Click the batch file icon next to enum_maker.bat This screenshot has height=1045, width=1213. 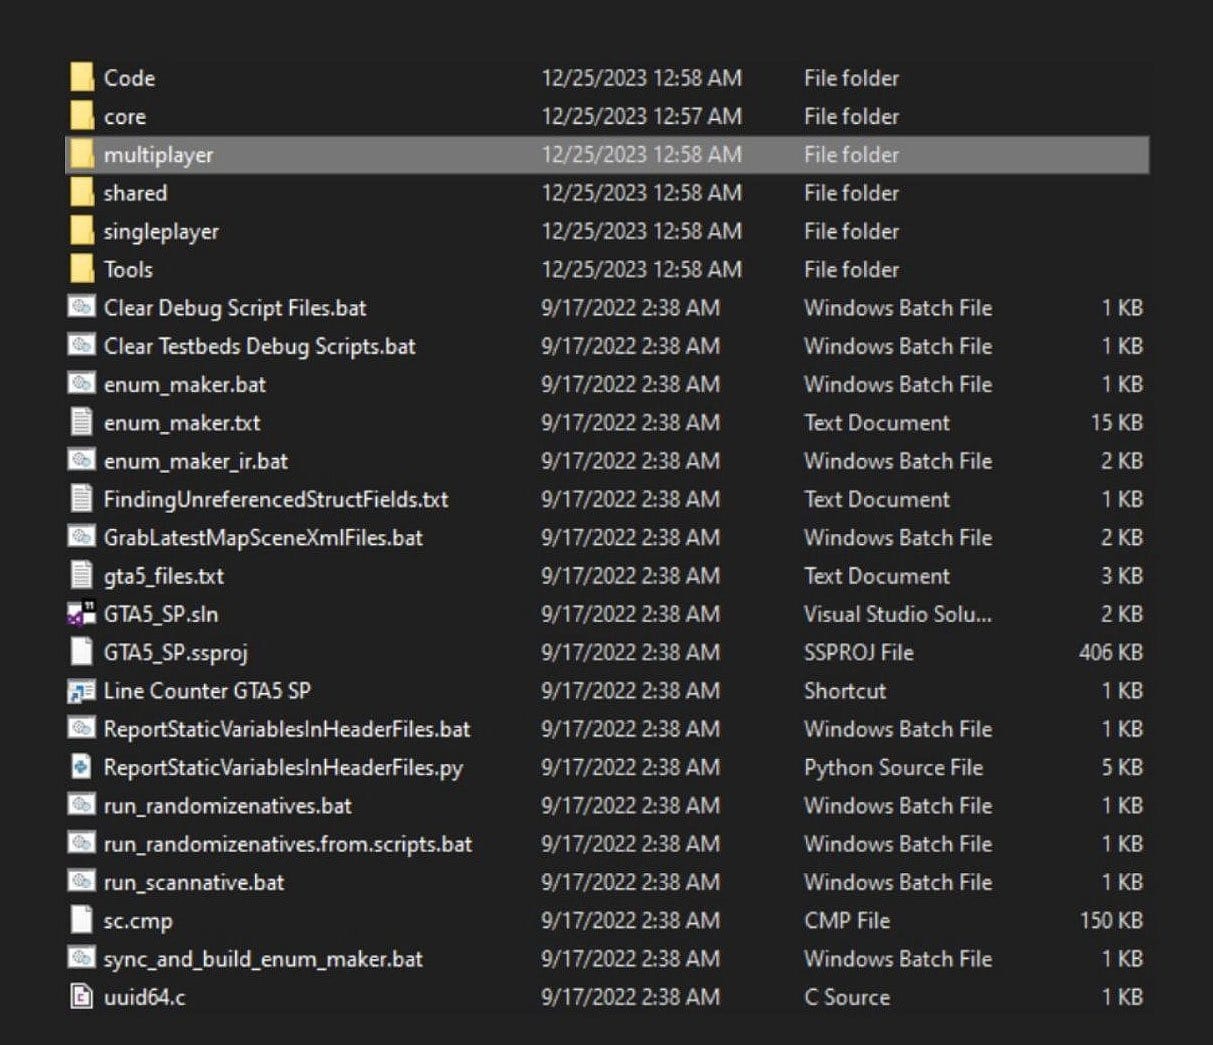pos(84,385)
